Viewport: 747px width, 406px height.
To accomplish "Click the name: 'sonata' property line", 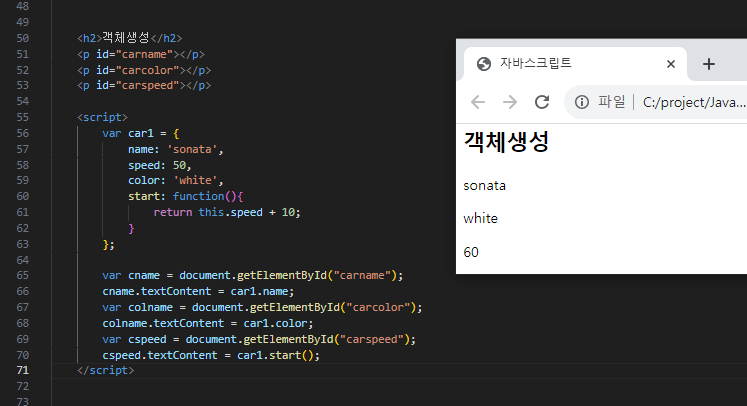I will click(175, 150).
